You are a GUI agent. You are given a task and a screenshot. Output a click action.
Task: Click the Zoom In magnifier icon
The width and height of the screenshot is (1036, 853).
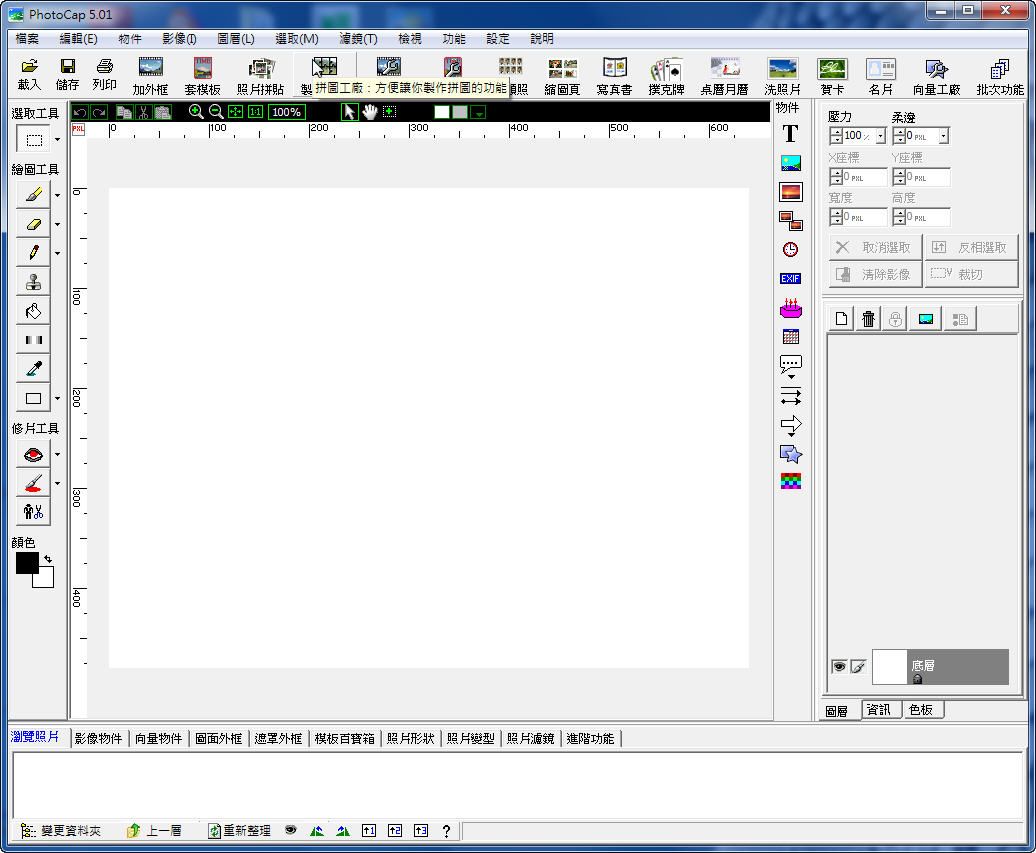click(196, 112)
